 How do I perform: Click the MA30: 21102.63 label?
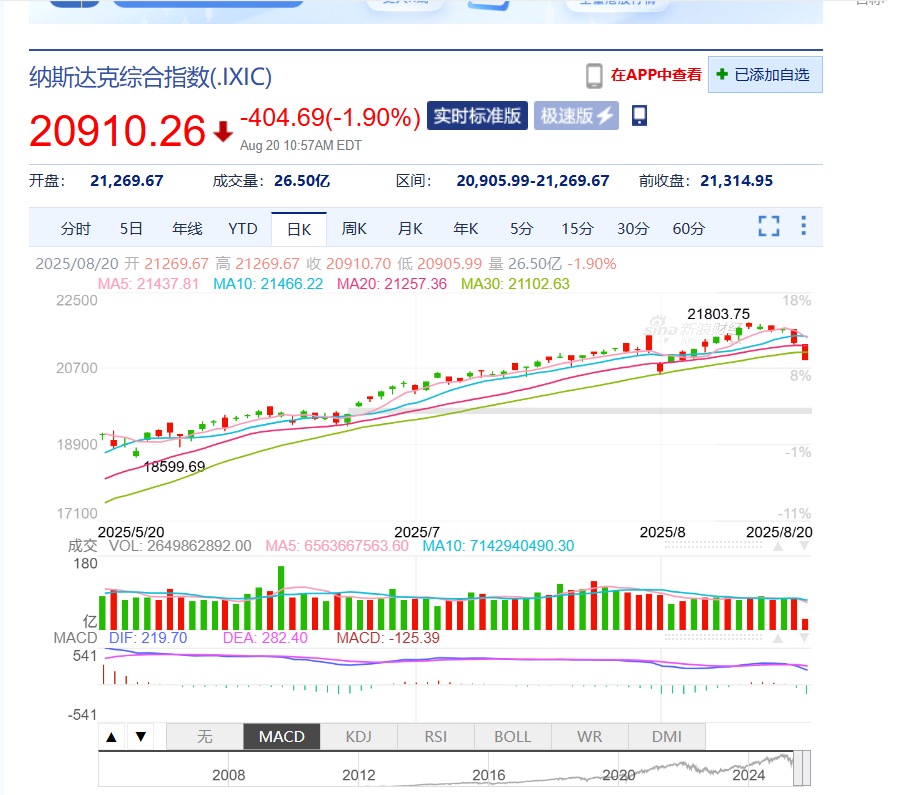(x=515, y=284)
